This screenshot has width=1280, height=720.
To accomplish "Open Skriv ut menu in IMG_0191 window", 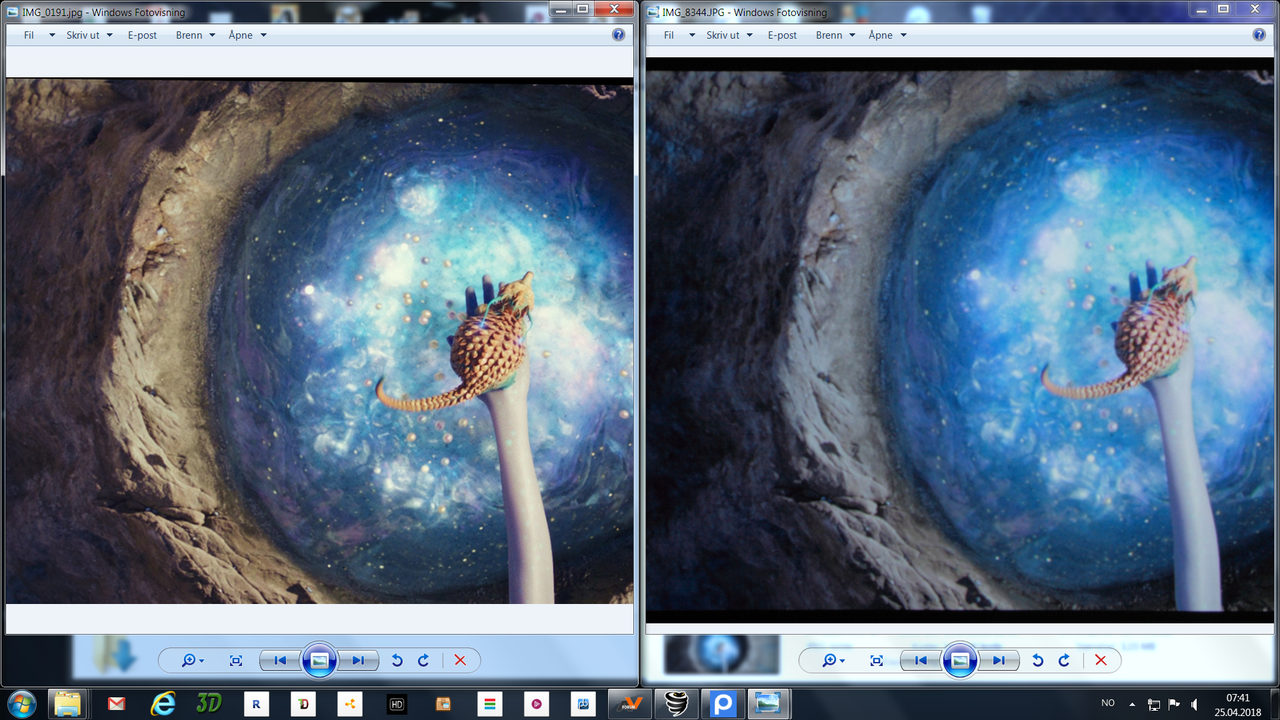I will point(89,35).
